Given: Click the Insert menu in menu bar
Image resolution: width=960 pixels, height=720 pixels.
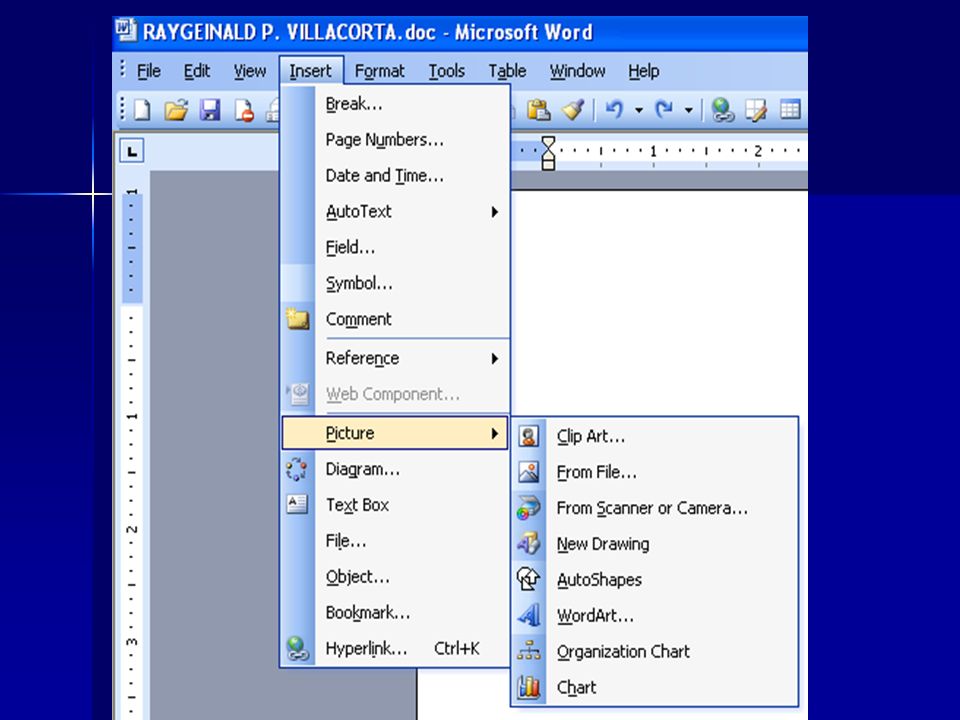Looking at the screenshot, I should pos(311,71).
